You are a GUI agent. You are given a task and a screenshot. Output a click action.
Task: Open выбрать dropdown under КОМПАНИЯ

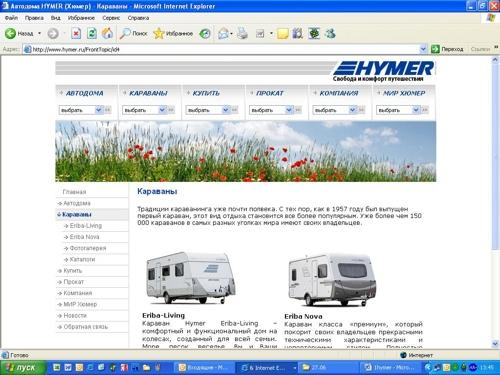335,110
